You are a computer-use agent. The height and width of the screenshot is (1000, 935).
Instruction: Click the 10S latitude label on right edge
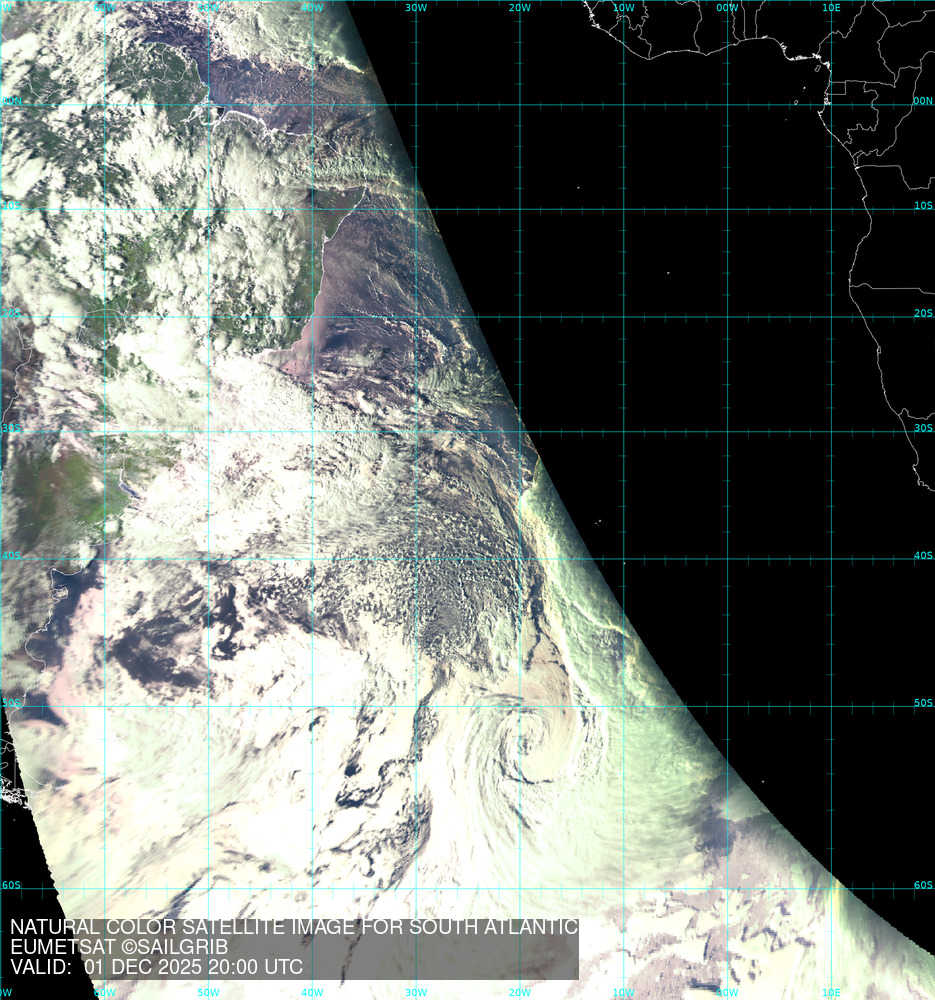tap(922, 206)
